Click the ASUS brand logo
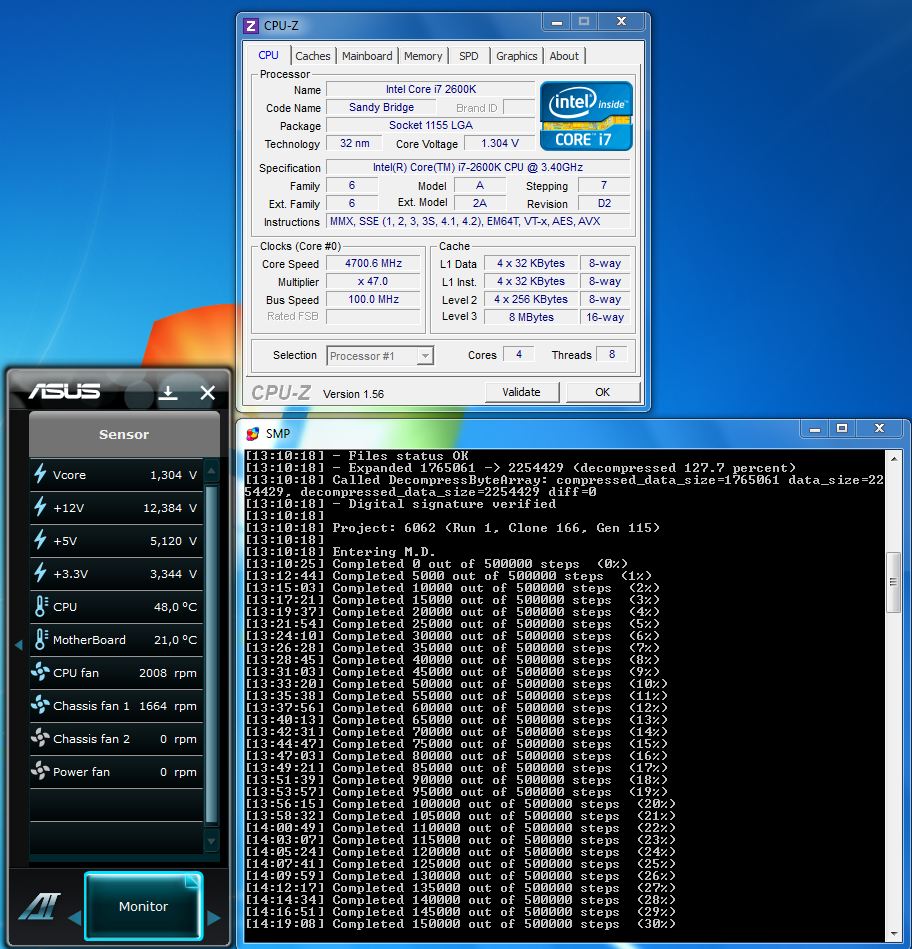Image resolution: width=912 pixels, height=949 pixels. 64,392
